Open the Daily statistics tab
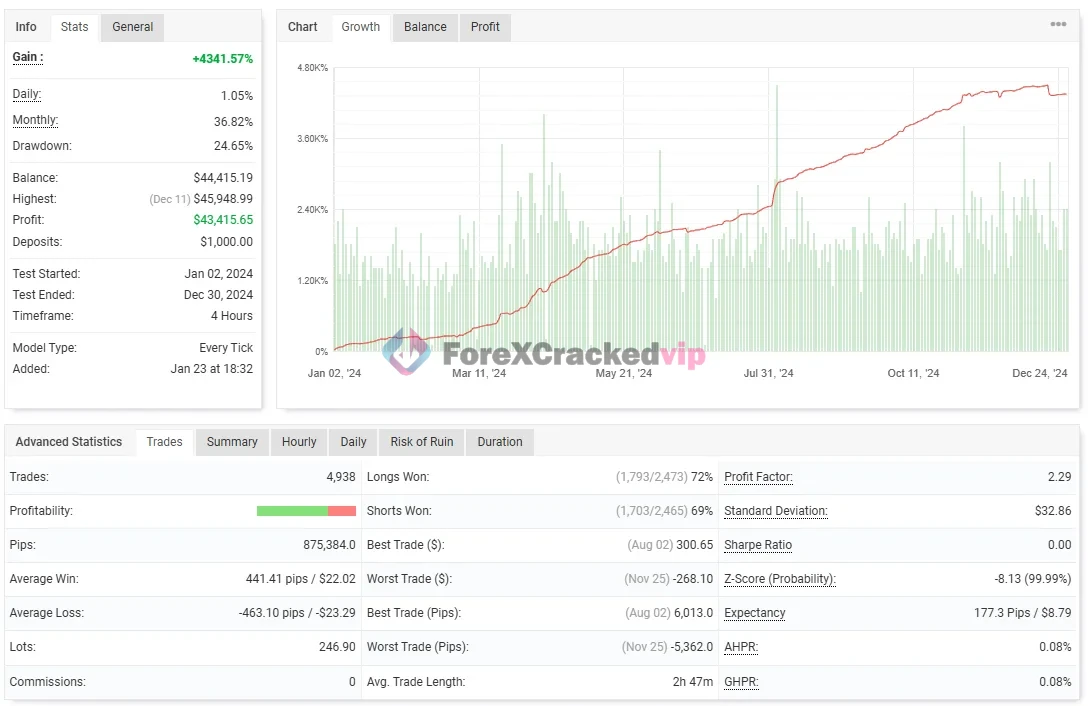The image size is (1088, 706). coord(353,442)
